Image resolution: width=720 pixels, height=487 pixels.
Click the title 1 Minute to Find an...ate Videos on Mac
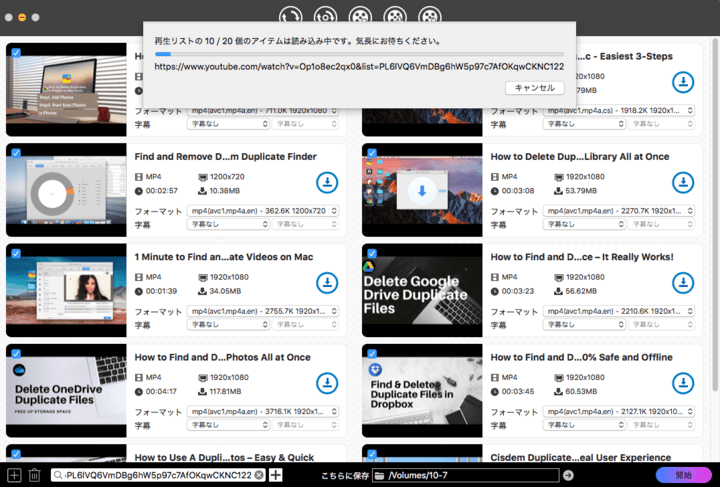click(x=224, y=257)
